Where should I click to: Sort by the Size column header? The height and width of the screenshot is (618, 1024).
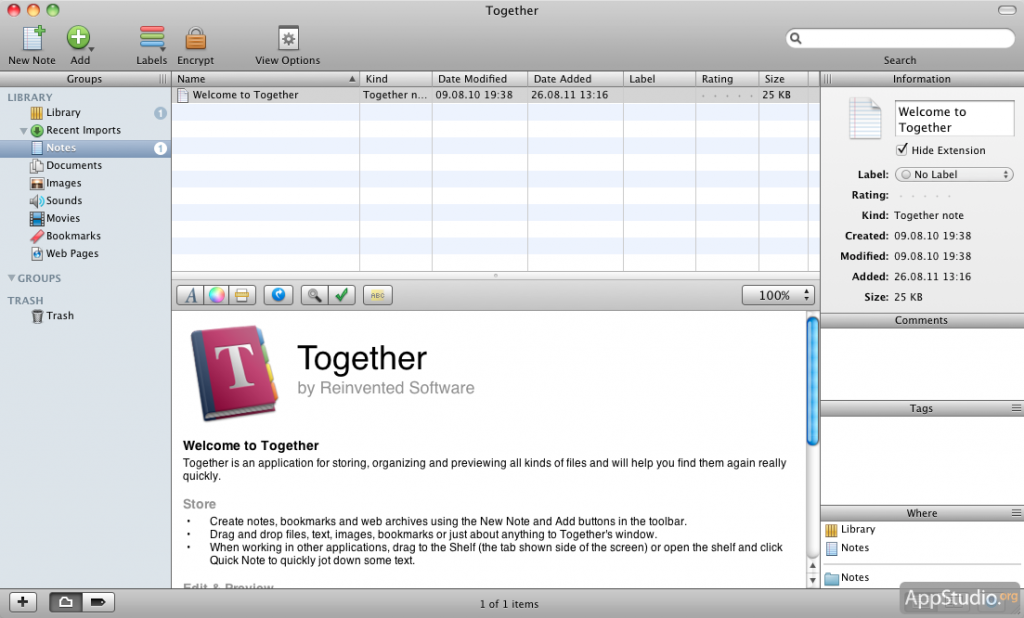click(784, 78)
